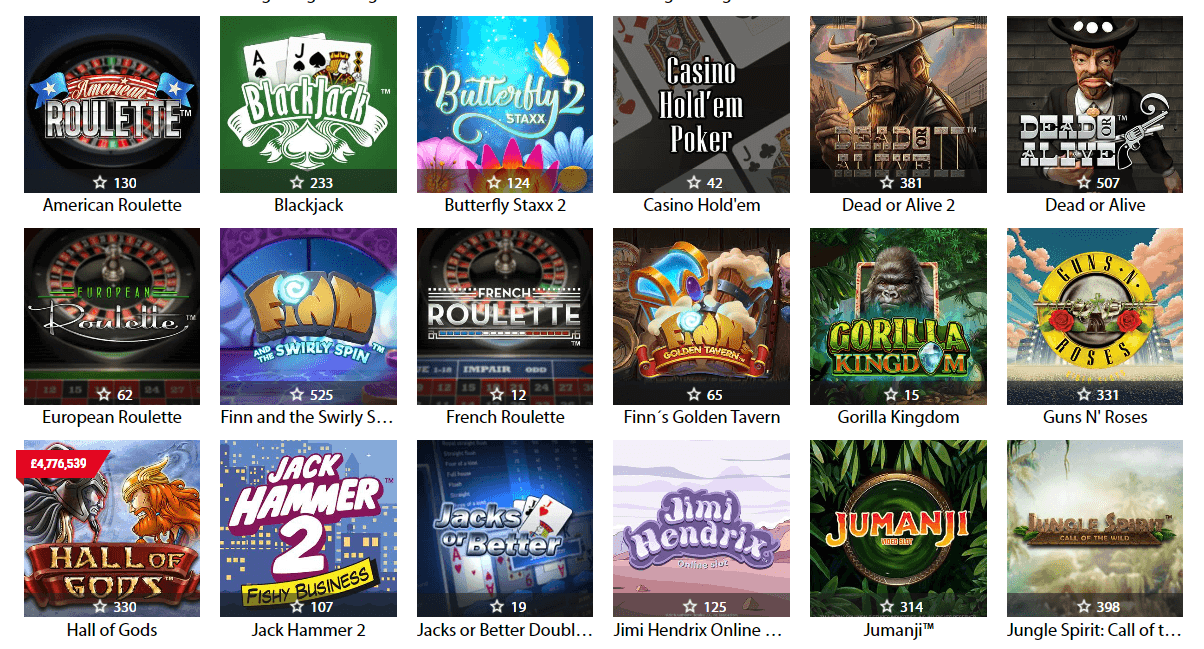Favorite Blackjack using its star icon

(297, 183)
